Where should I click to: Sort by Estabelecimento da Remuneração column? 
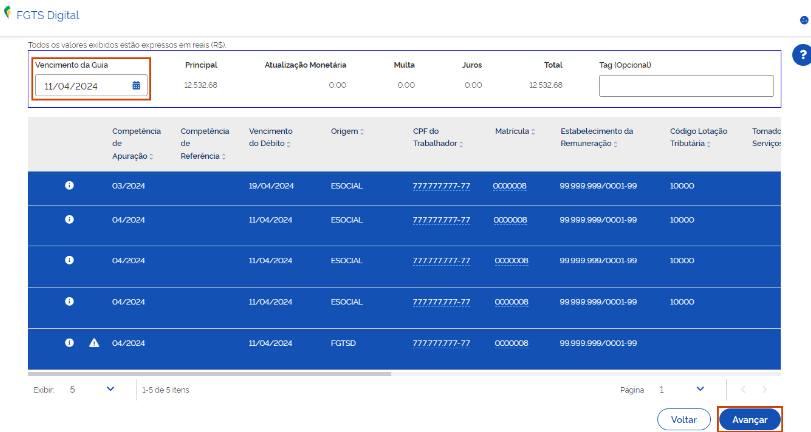pos(615,144)
